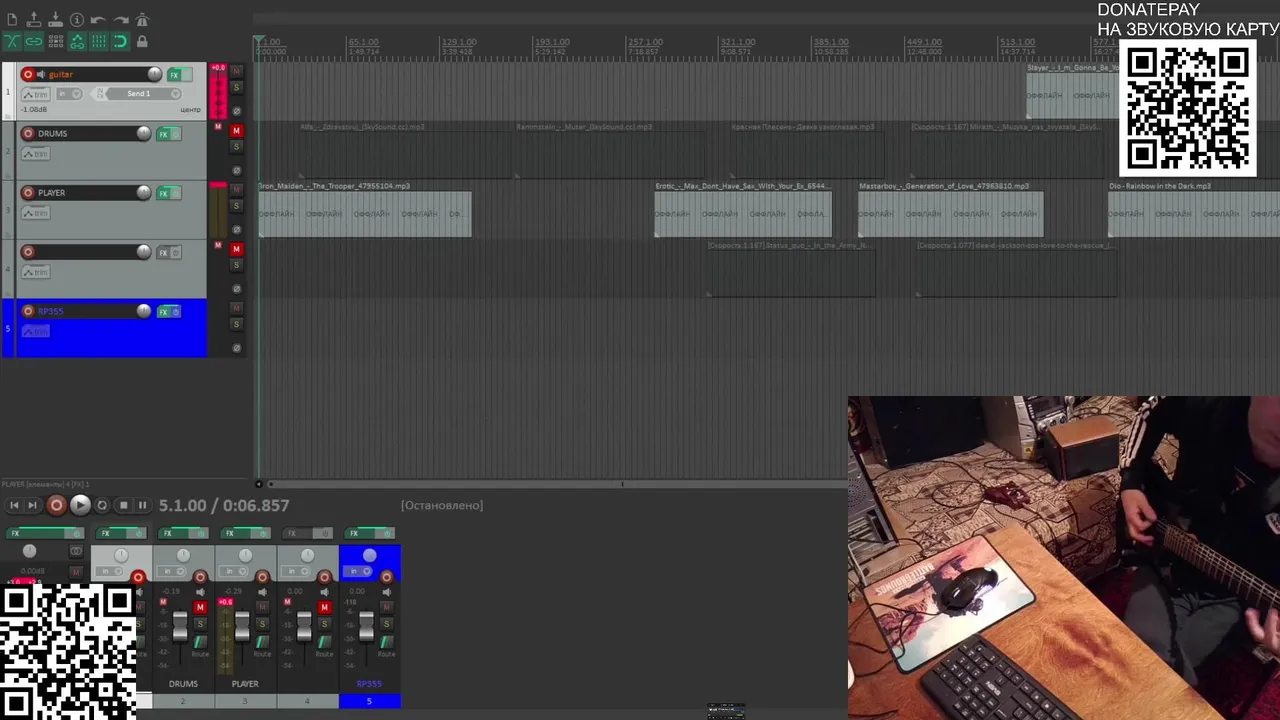Arm the guitar track for recording
Image resolution: width=1280 pixels, height=720 pixels.
tap(28, 74)
